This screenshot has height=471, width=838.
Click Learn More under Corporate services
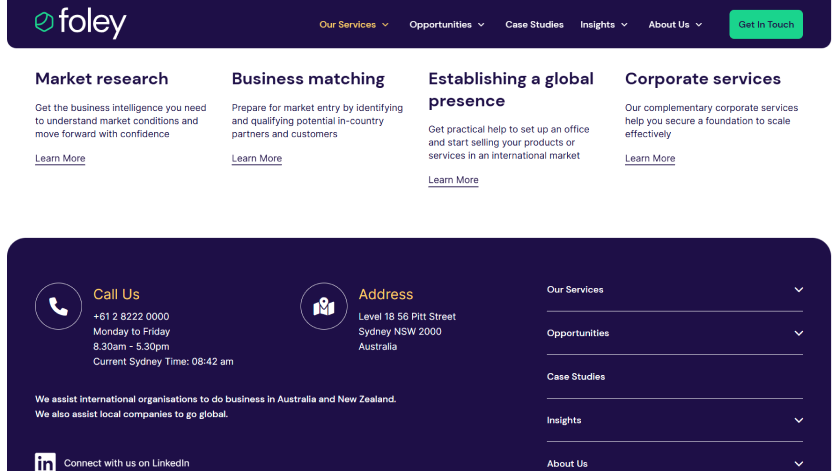coord(650,158)
